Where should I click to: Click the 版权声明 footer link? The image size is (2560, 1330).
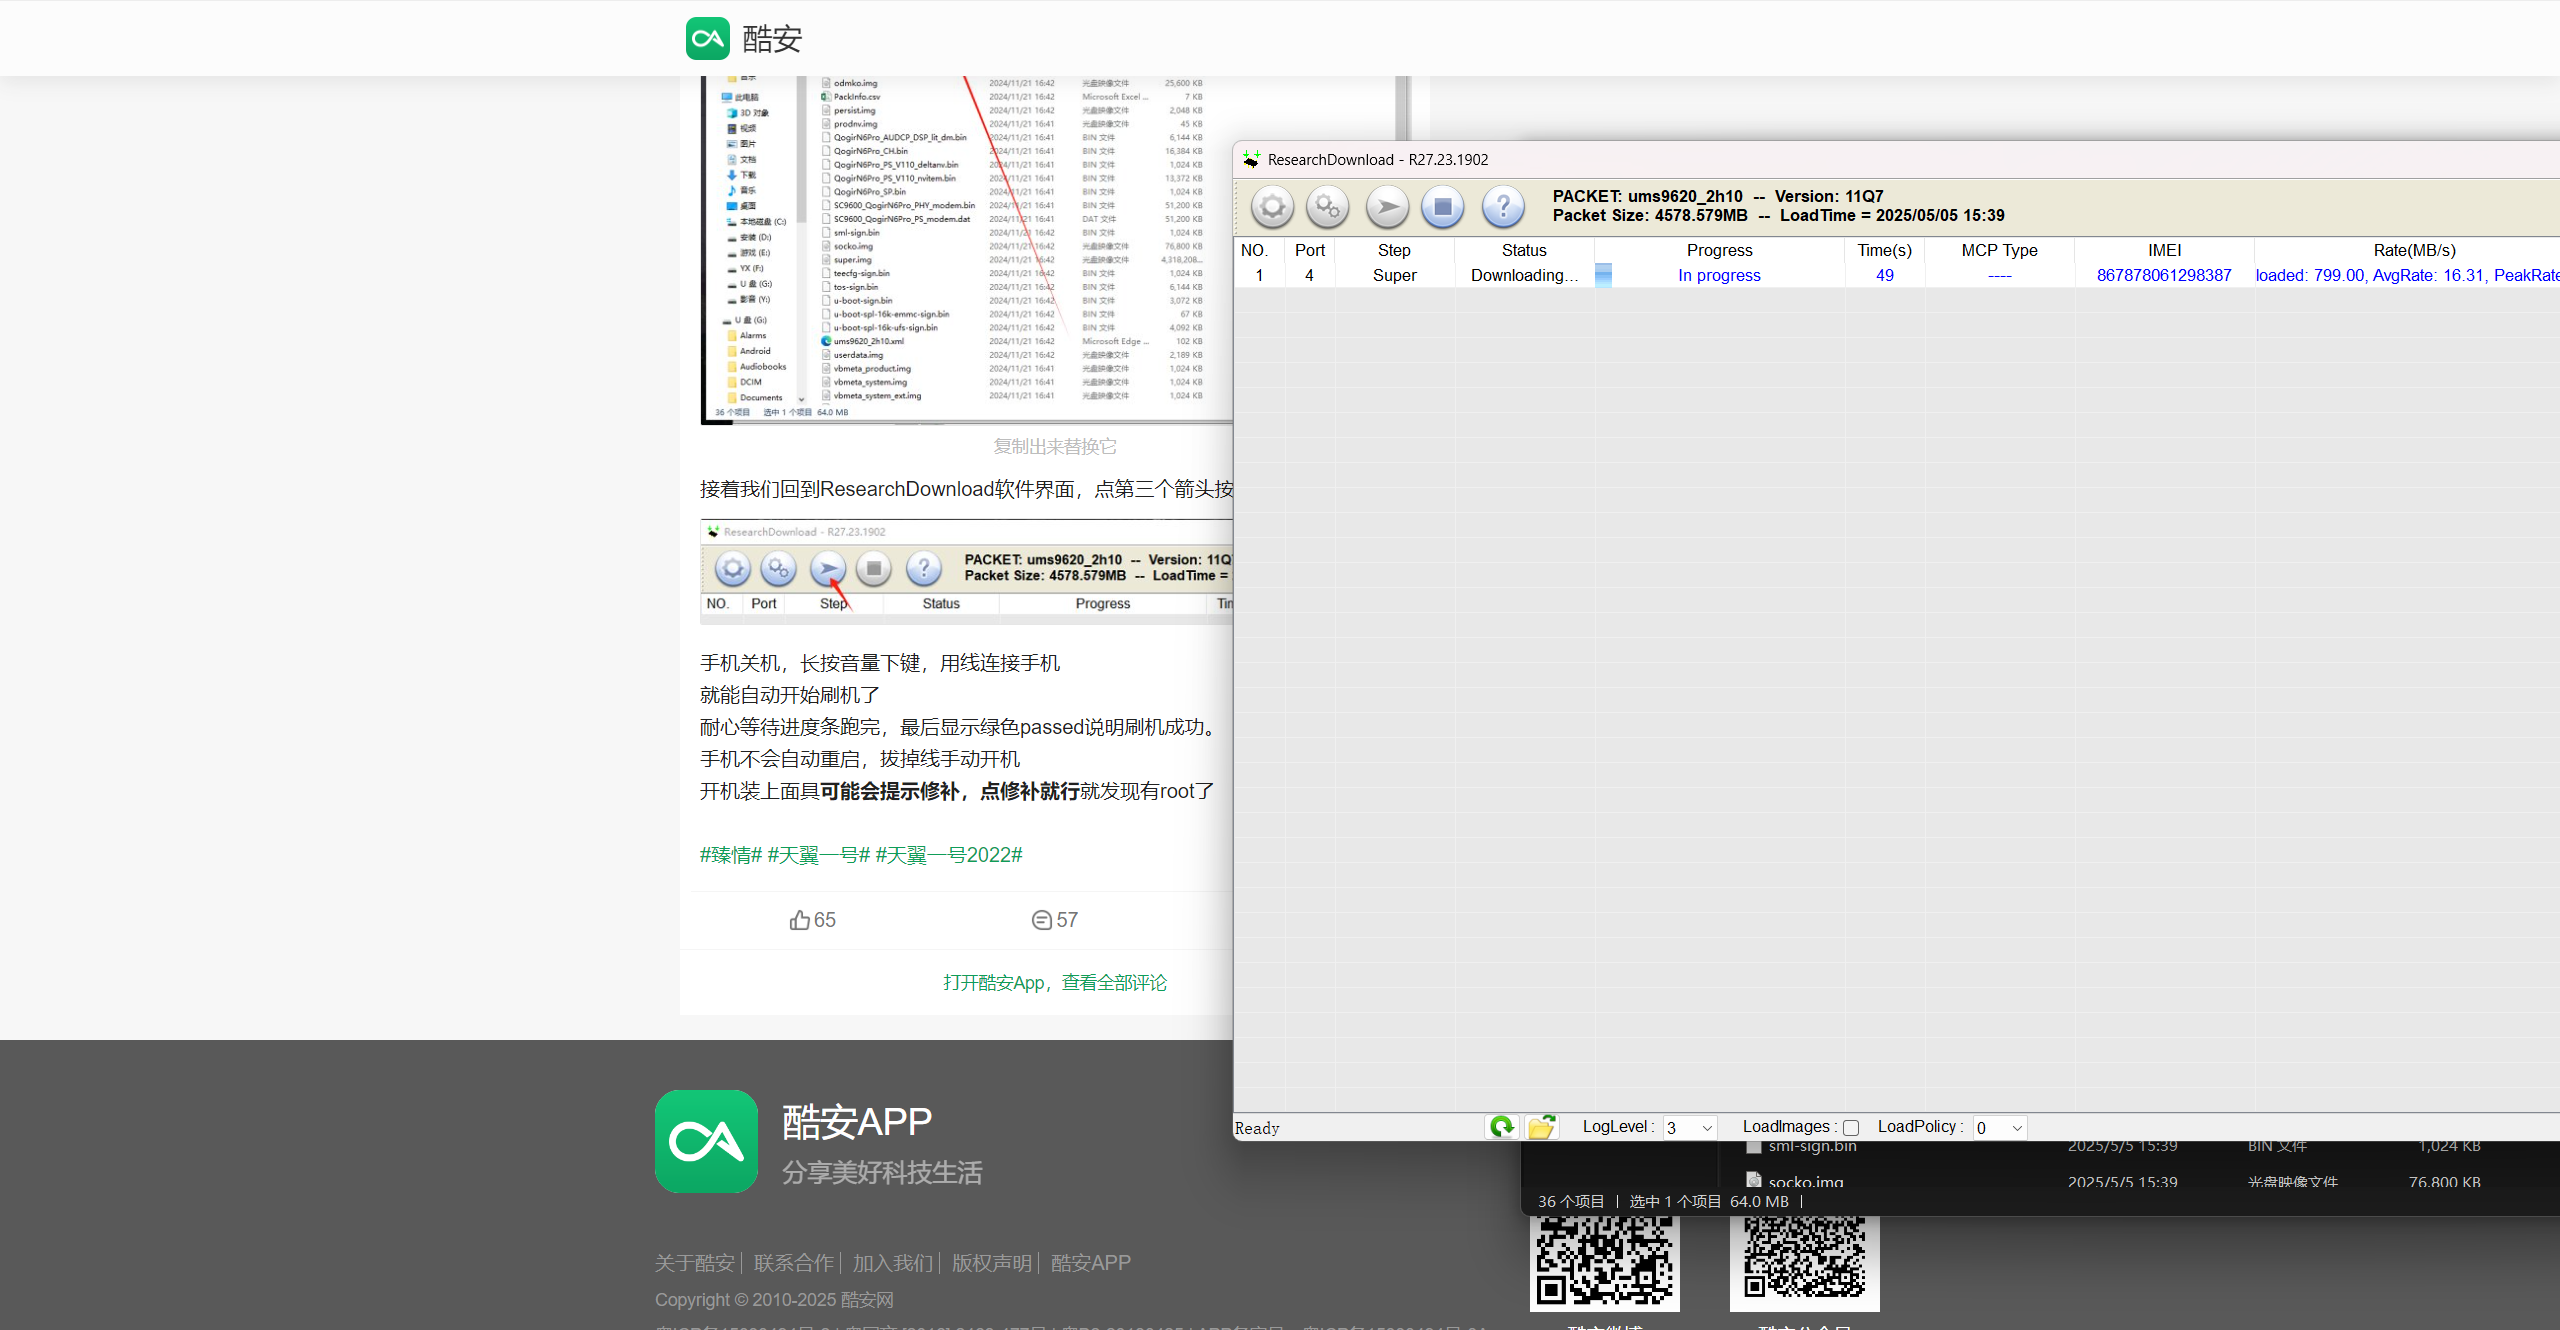tap(991, 1263)
